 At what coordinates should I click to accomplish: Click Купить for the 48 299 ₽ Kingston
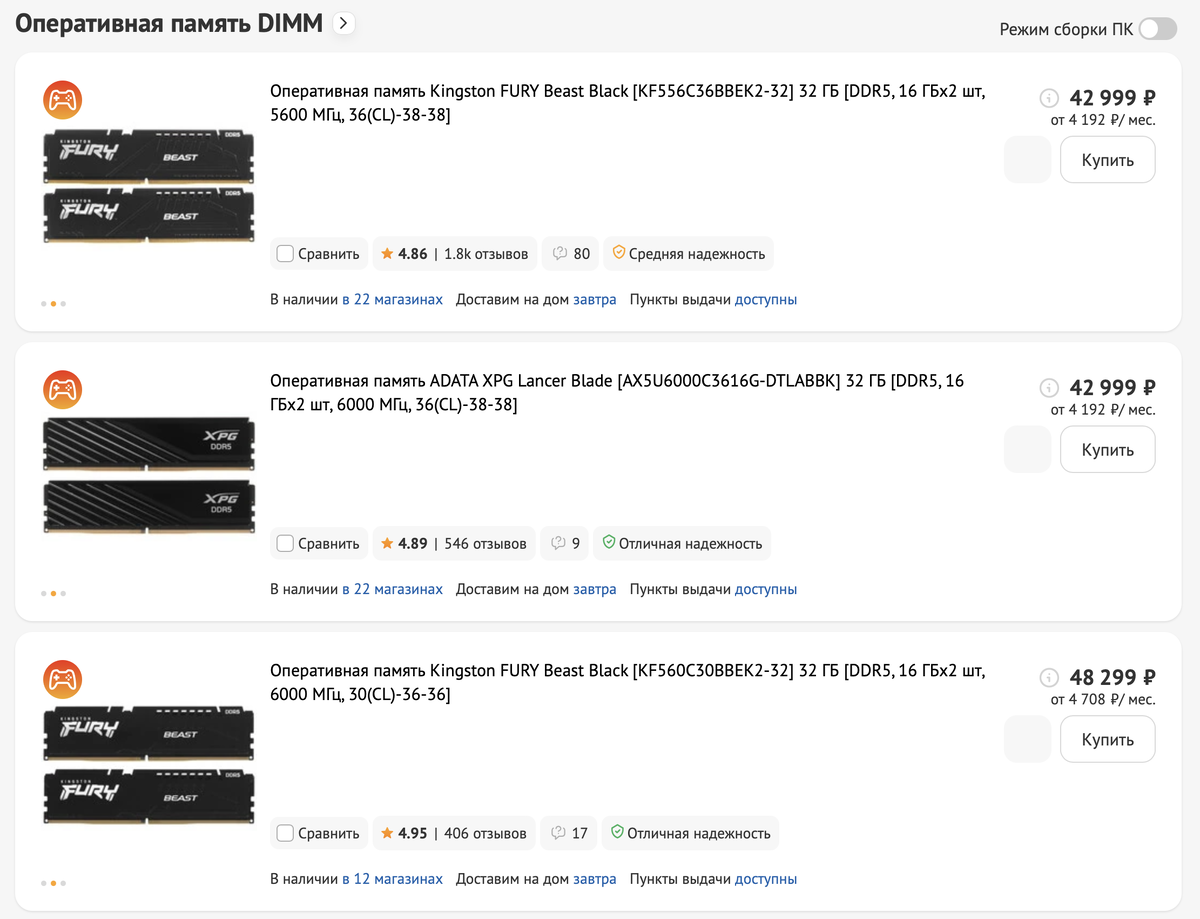point(1107,739)
